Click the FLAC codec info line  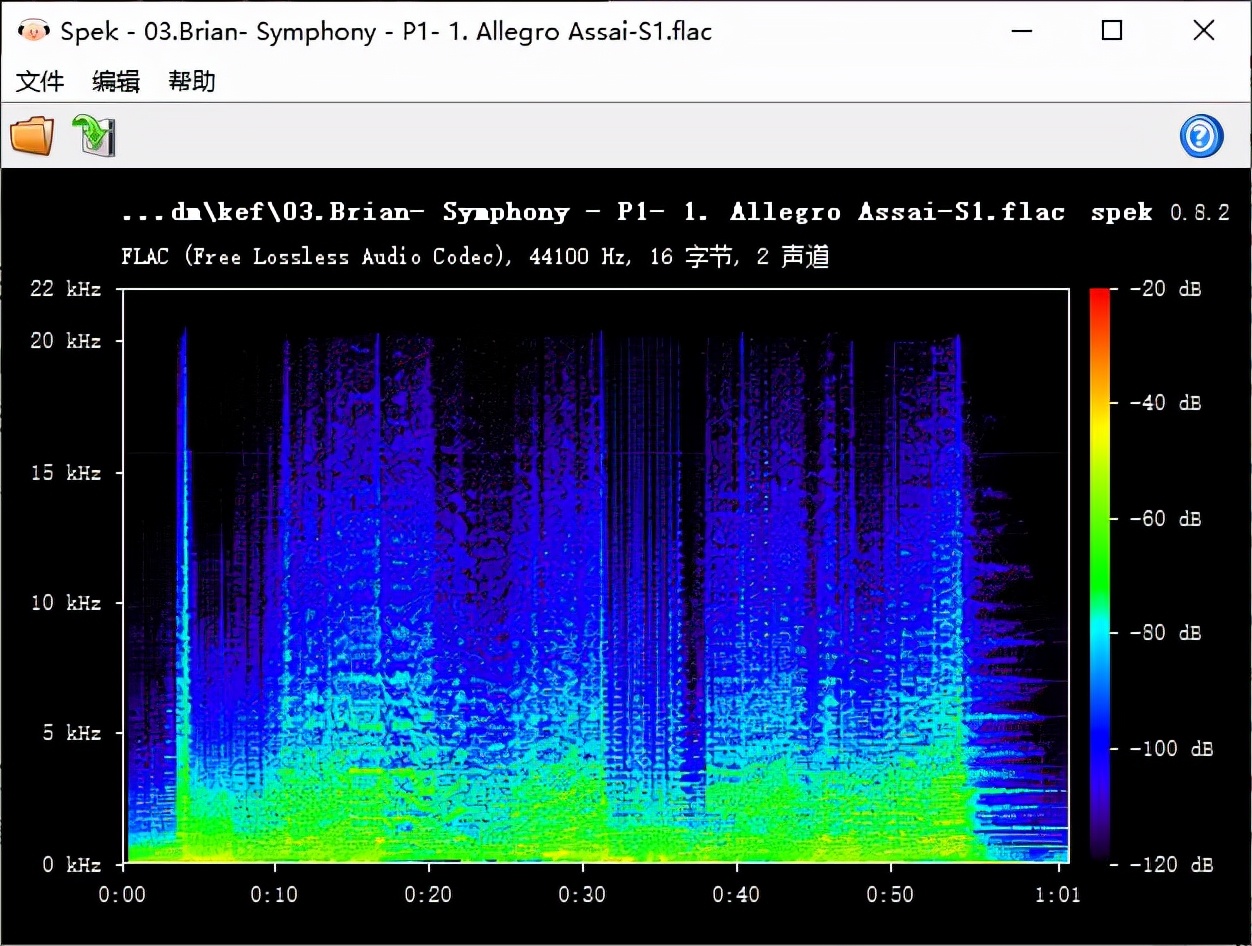pyautogui.click(x=475, y=257)
